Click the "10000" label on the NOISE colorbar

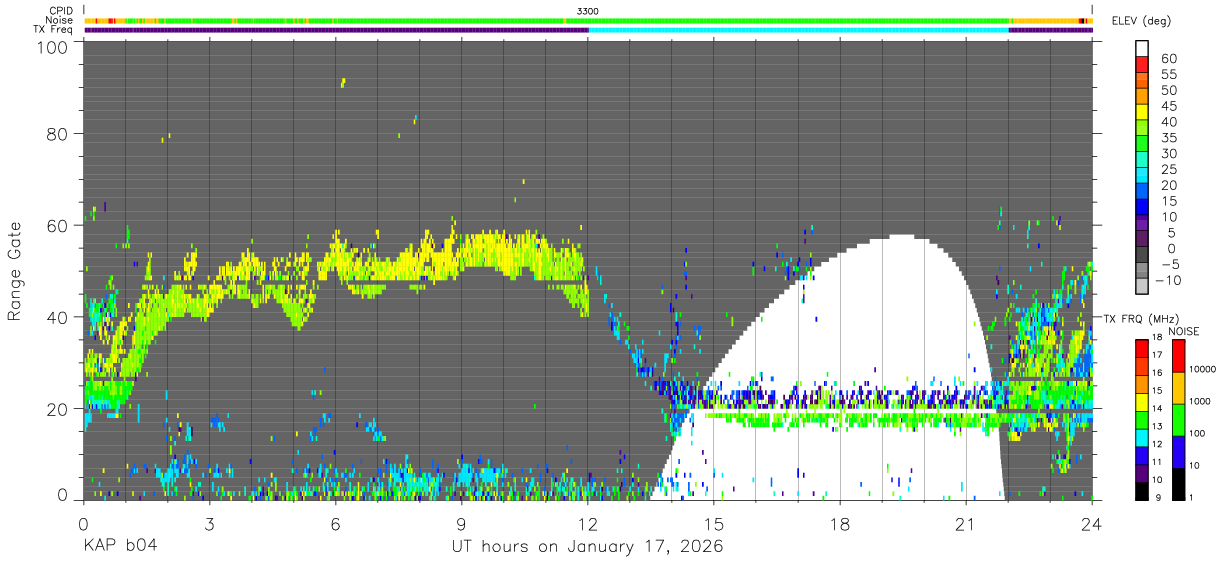click(1201, 371)
